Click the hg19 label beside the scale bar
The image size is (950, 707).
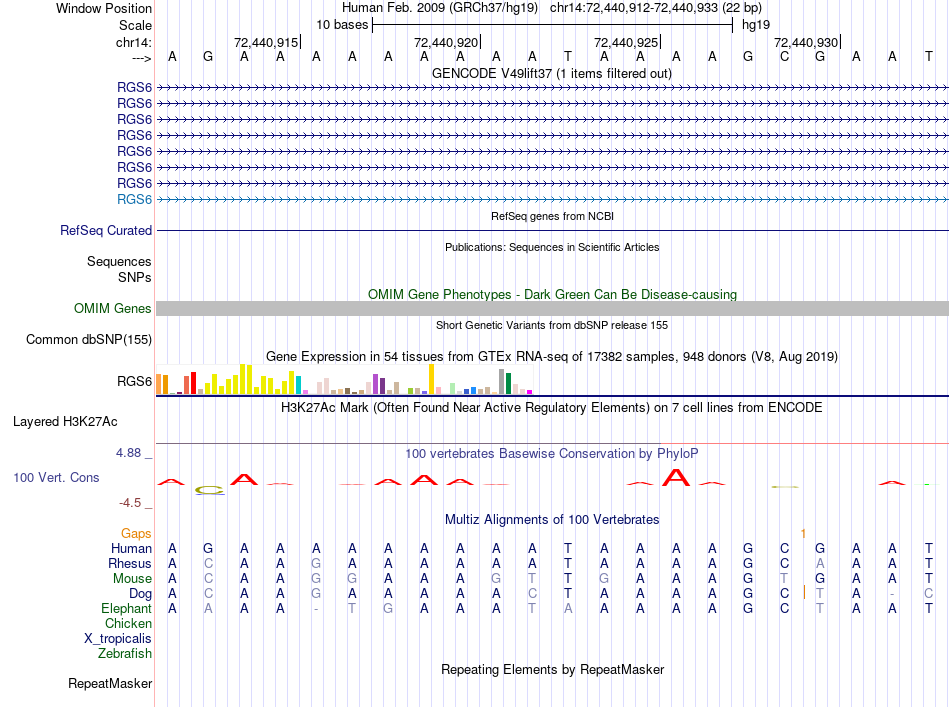click(x=756, y=25)
